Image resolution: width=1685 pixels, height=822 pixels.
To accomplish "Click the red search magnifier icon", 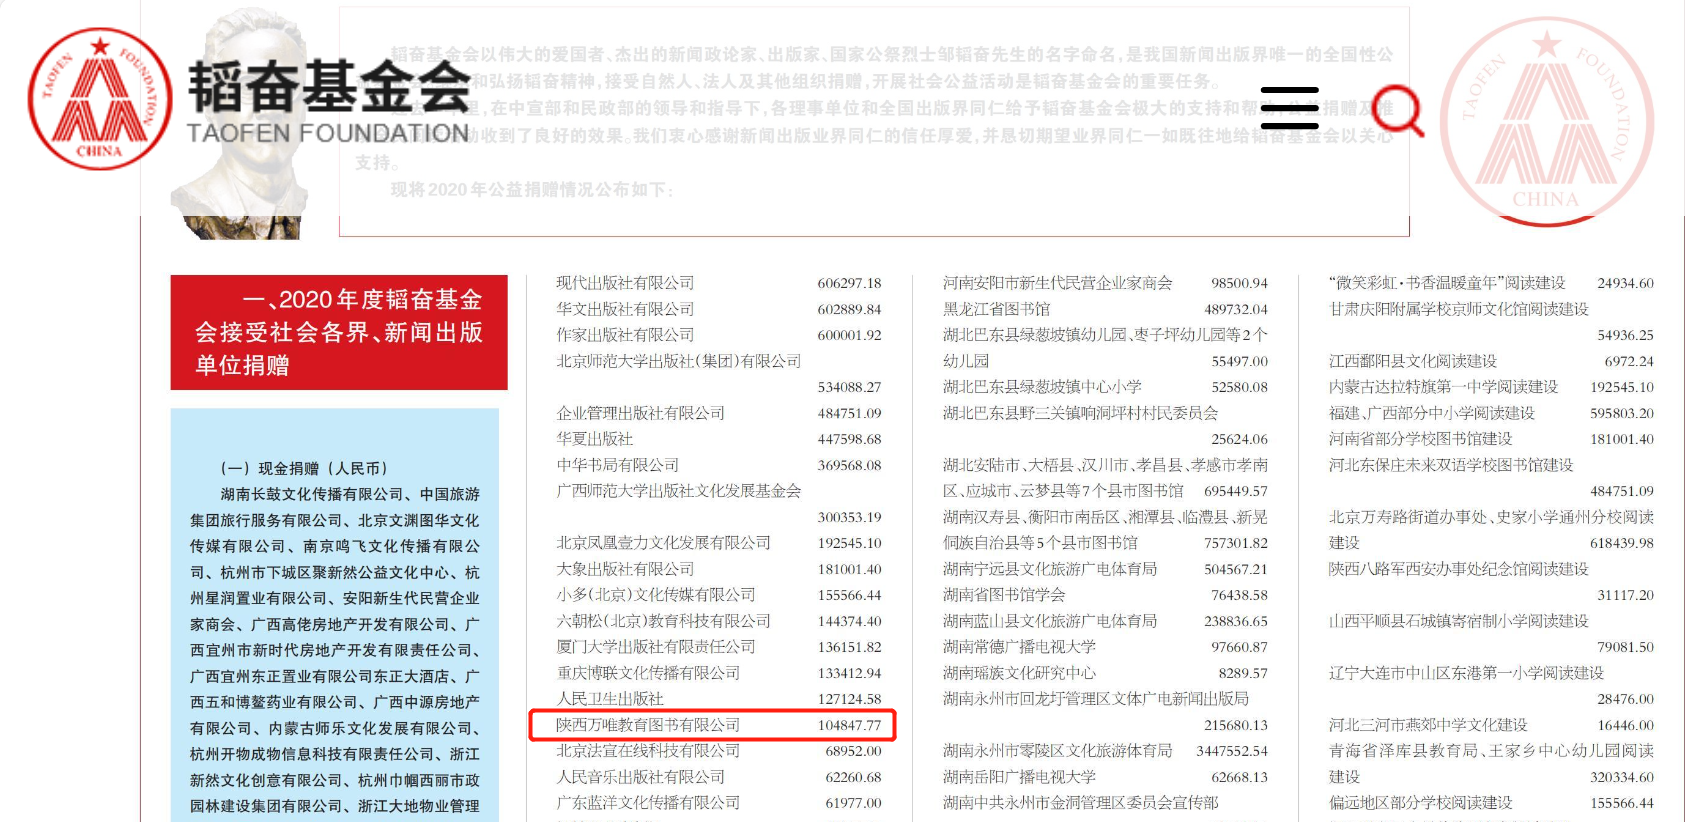I will [1398, 110].
